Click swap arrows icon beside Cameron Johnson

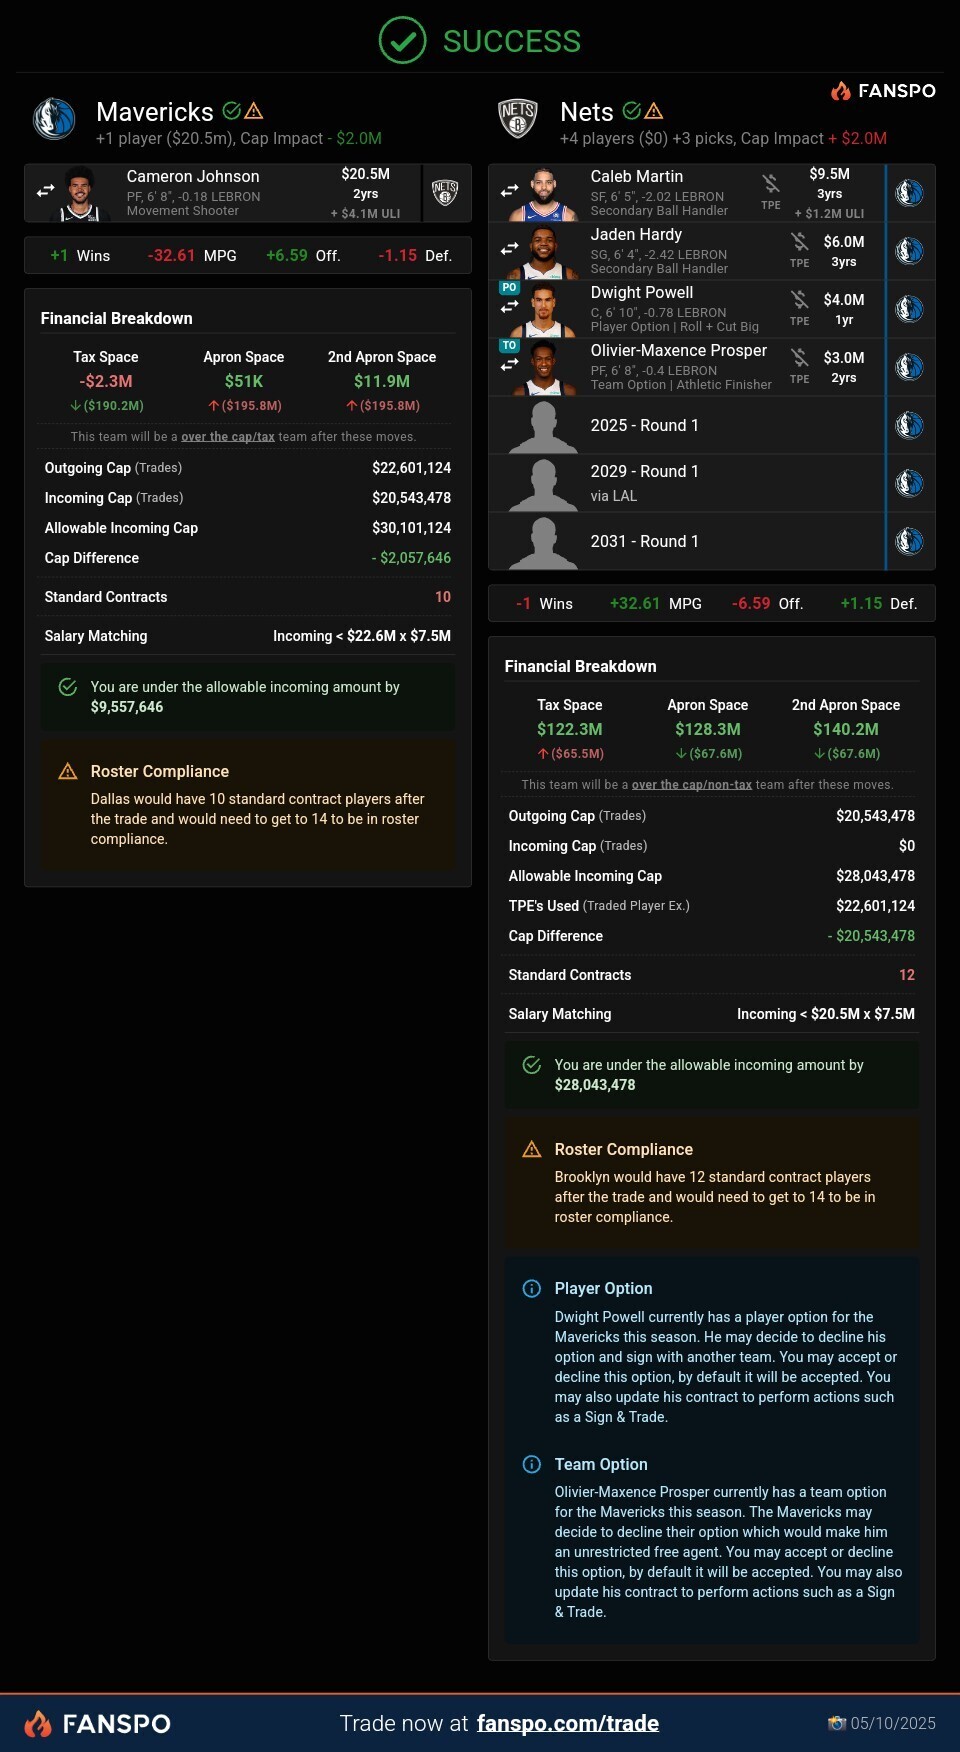pyautogui.click(x=46, y=190)
